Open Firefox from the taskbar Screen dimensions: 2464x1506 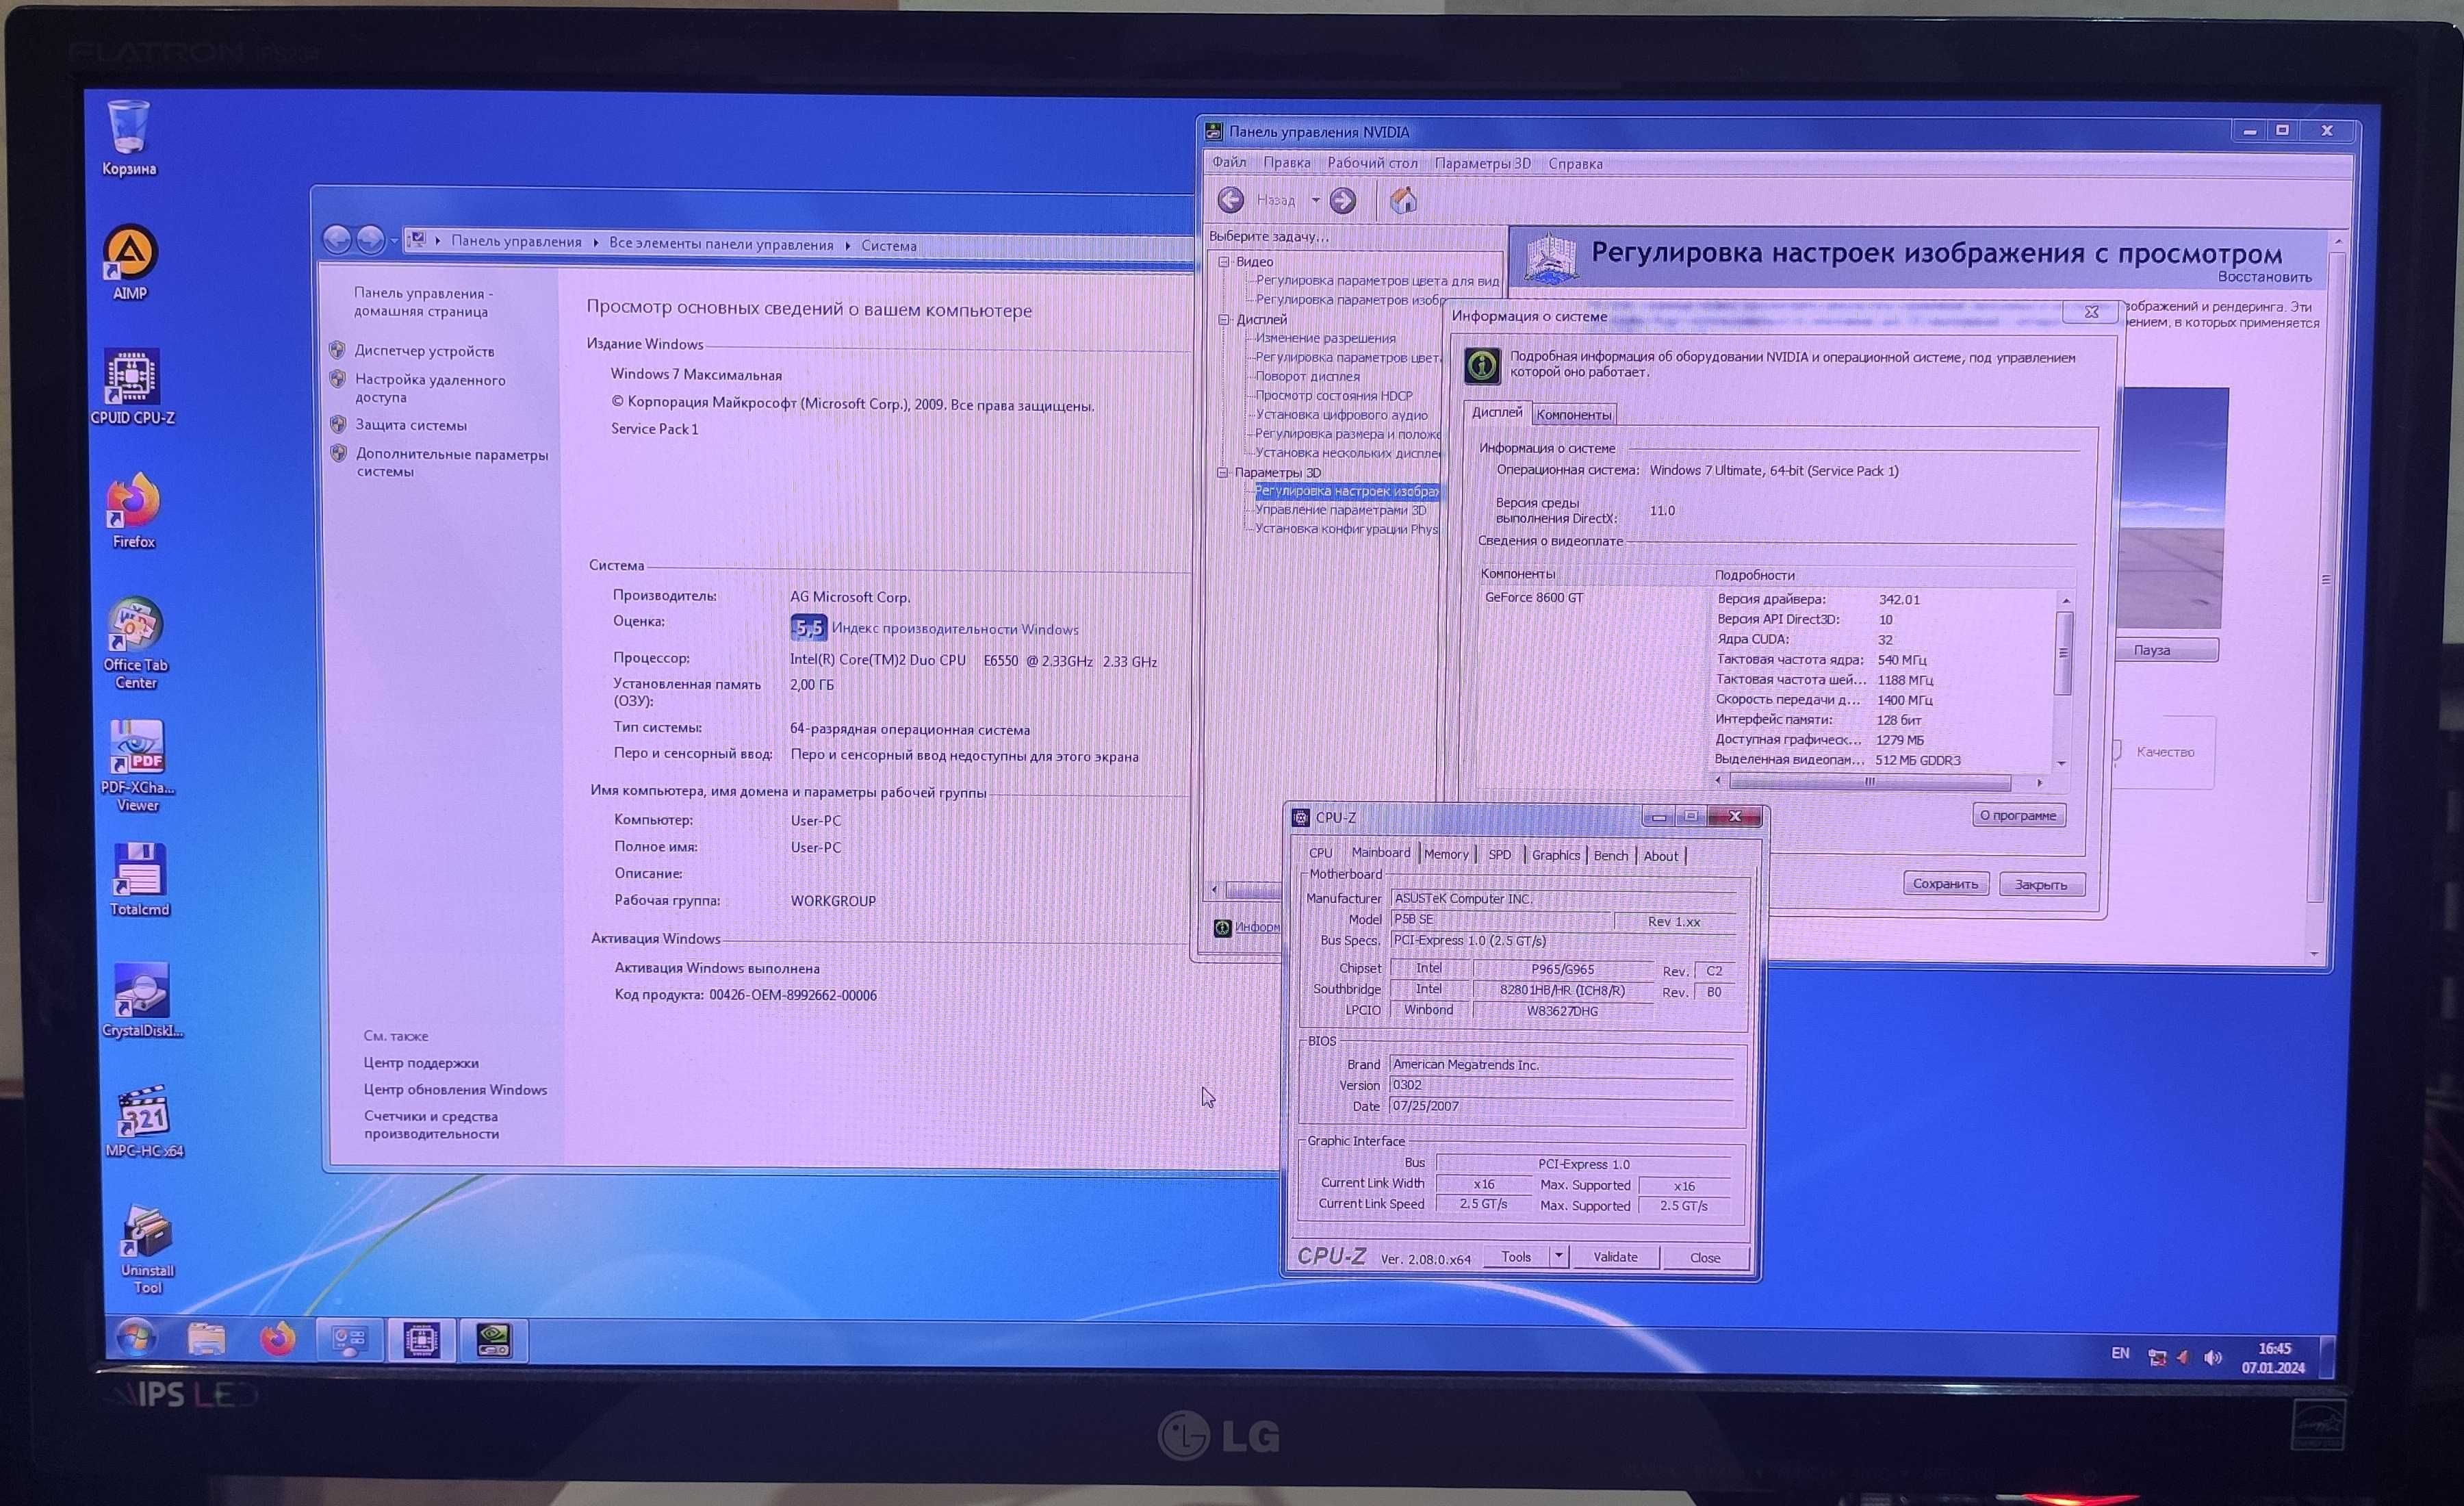277,1338
